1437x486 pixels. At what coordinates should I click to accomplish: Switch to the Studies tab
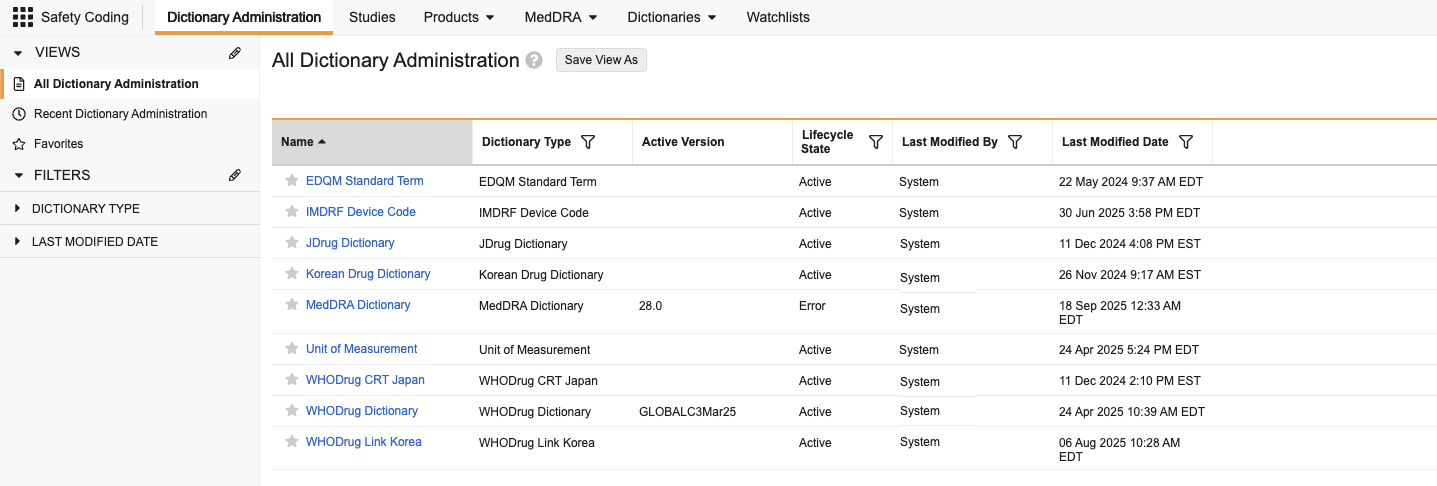(372, 17)
